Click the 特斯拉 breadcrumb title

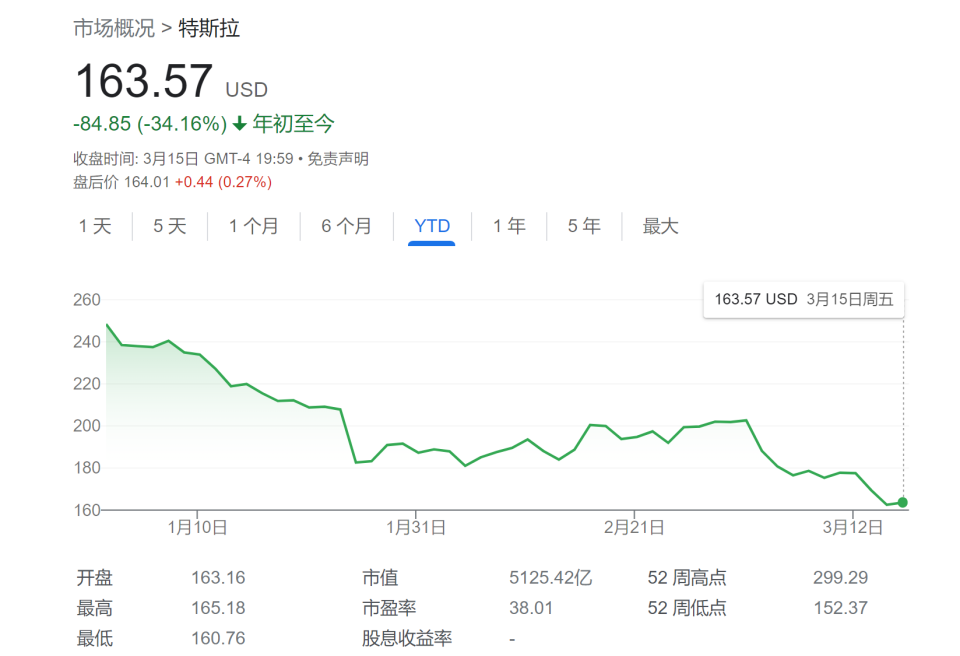click(x=209, y=28)
